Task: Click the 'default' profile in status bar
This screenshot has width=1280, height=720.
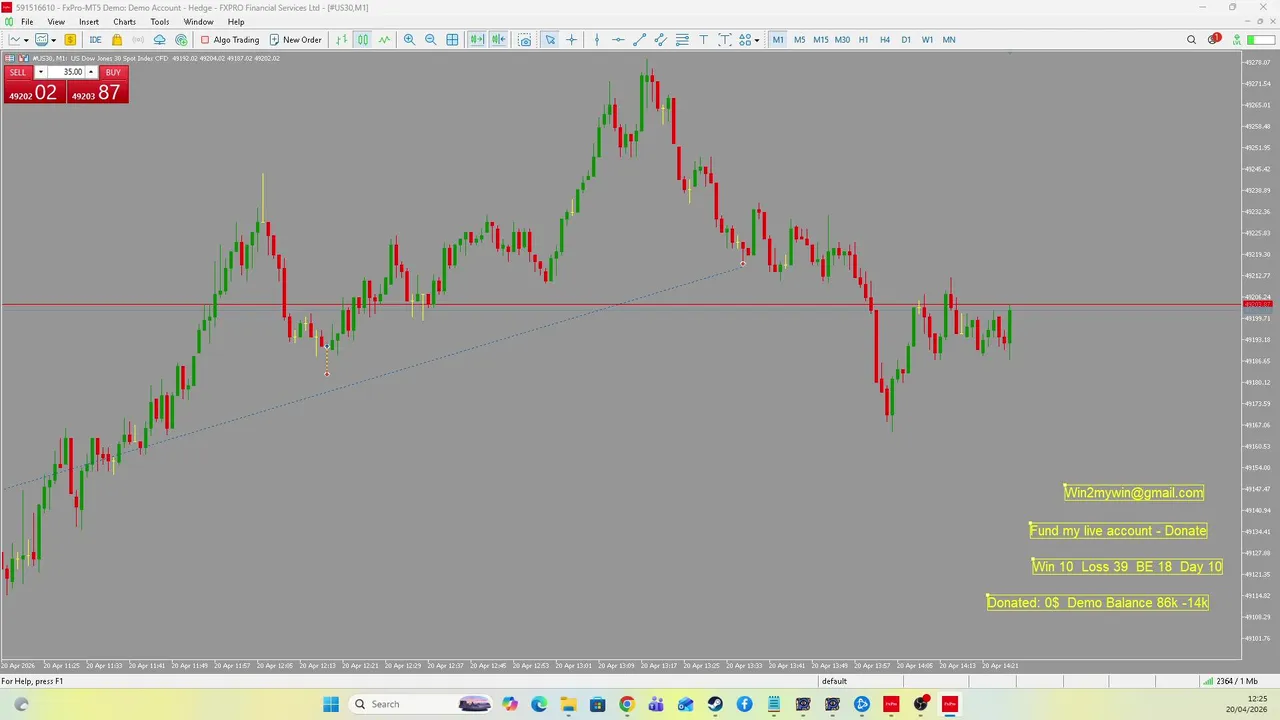Action: click(834, 682)
